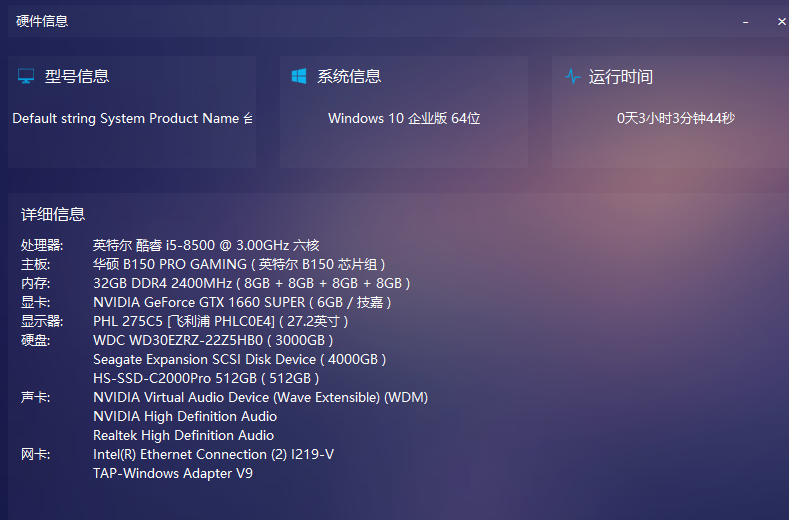Click the 显示器 label
The image size is (789, 520).
(42, 322)
